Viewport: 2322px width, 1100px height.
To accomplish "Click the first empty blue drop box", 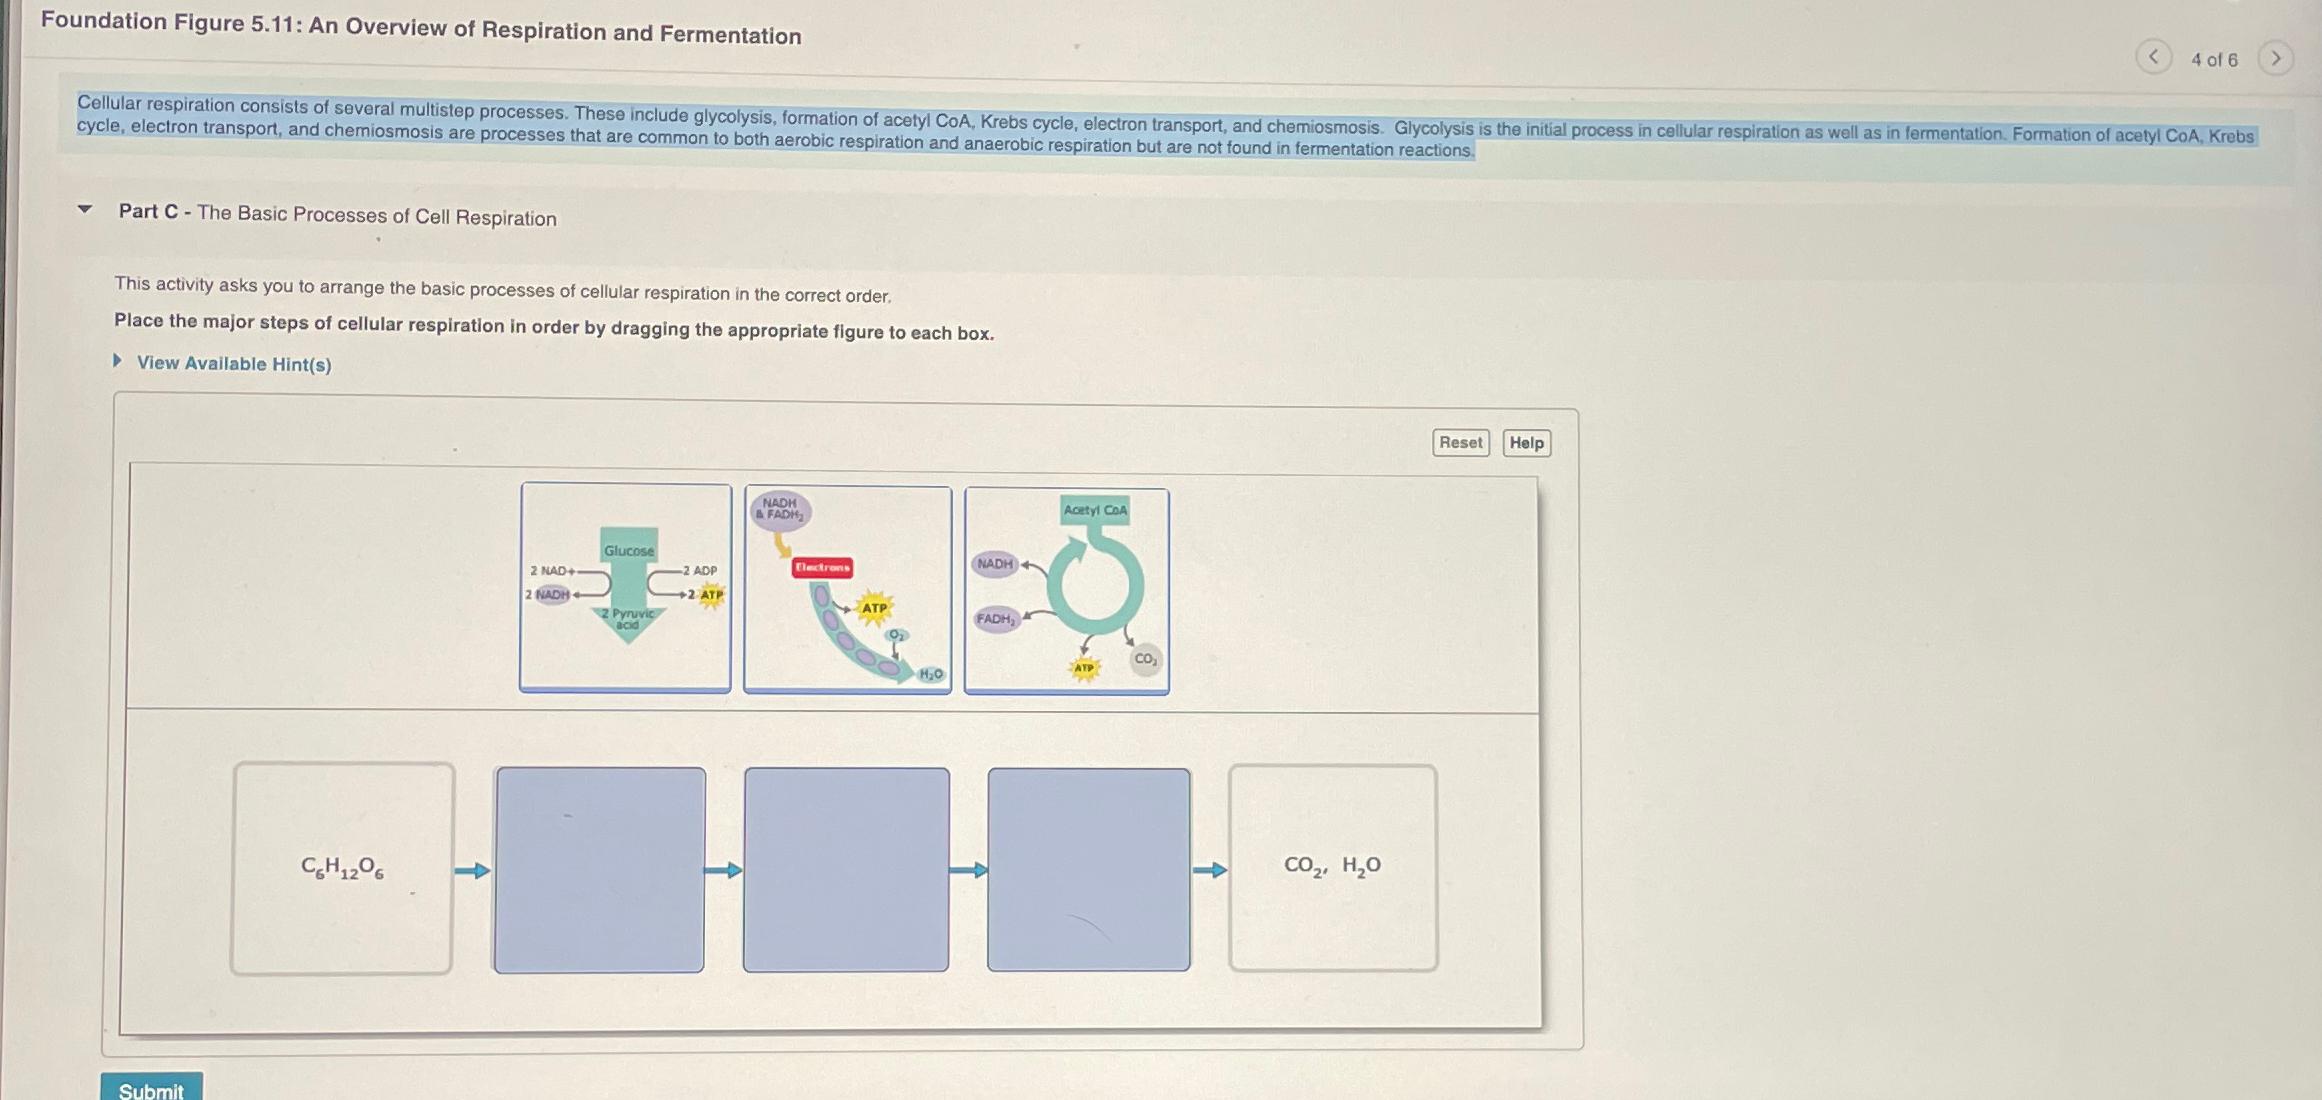I will point(599,870).
